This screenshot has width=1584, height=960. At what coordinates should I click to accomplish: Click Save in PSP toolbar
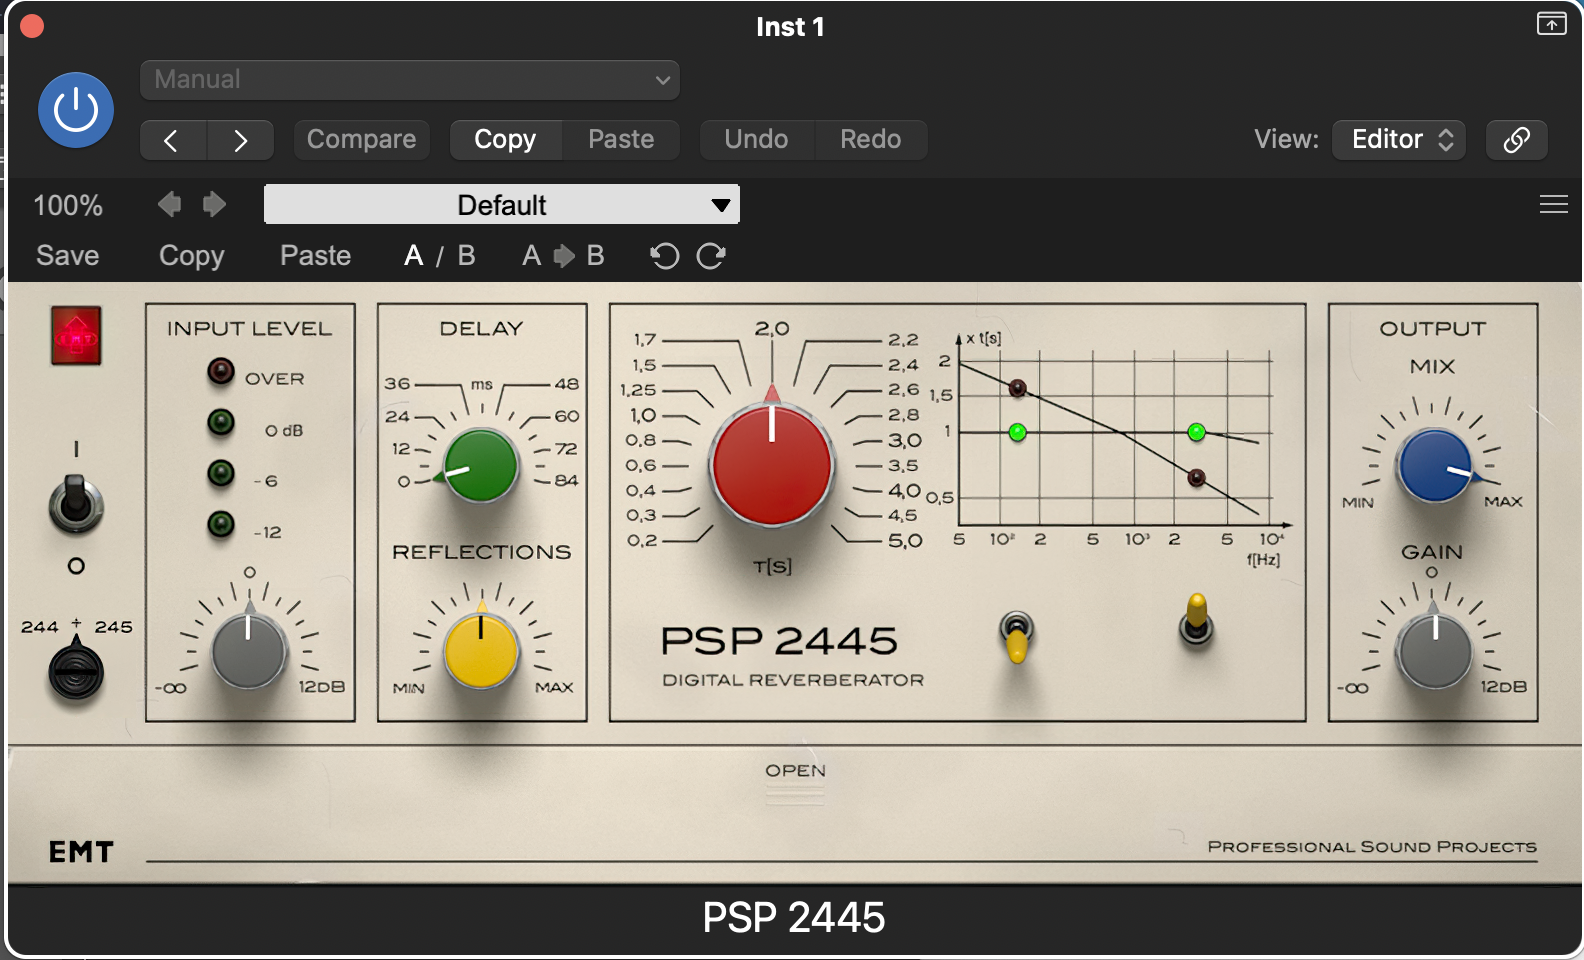coord(68,256)
